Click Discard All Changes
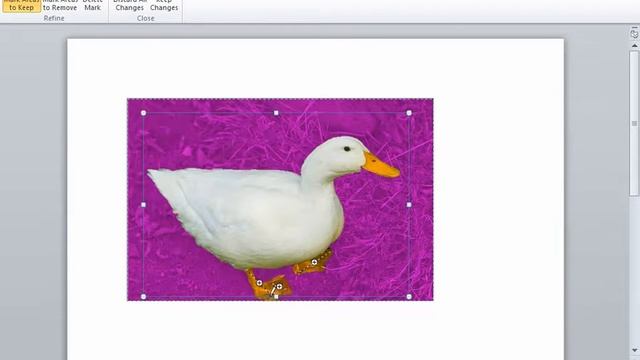The width and height of the screenshot is (640, 360). click(x=129, y=6)
